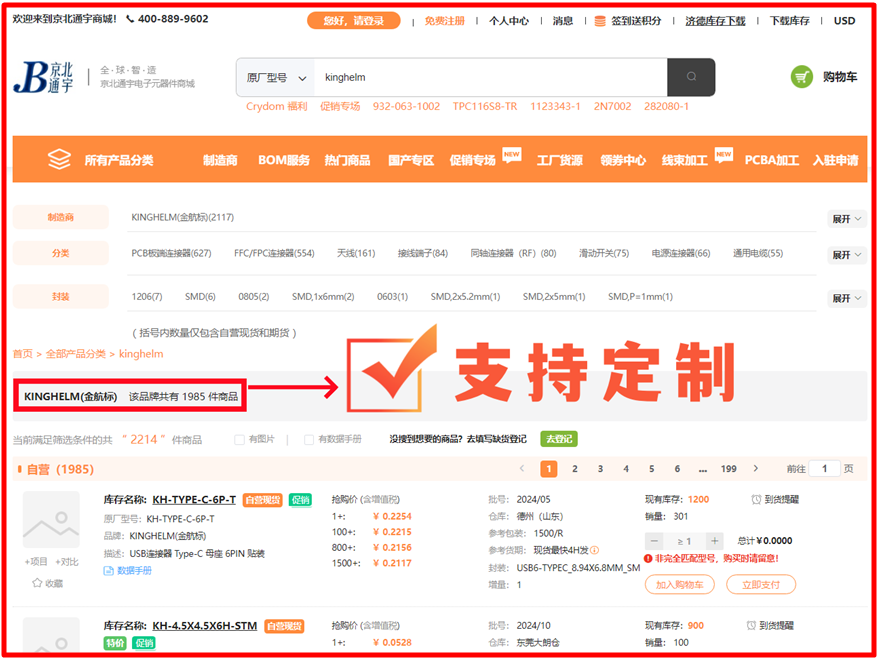The width and height of the screenshot is (878, 659).
Task: Click the 签到送积分 coin icon
Action: [600, 20]
